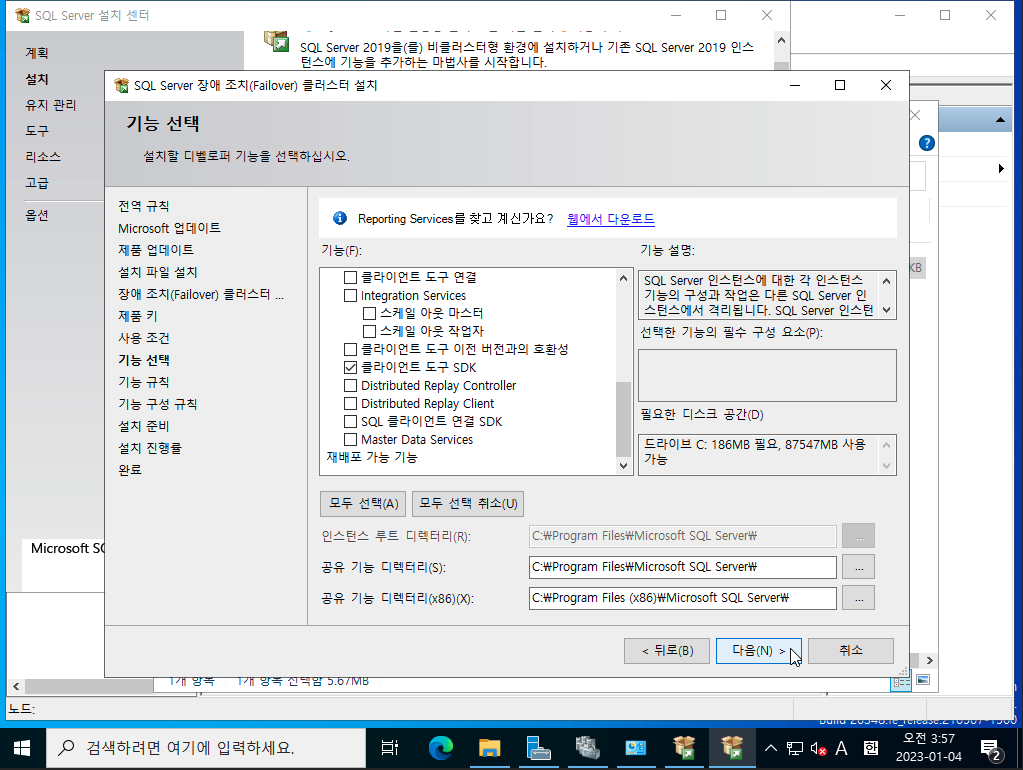Click Microsoft 업데이트 wizard step
1023x770 pixels.
click(169, 228)
